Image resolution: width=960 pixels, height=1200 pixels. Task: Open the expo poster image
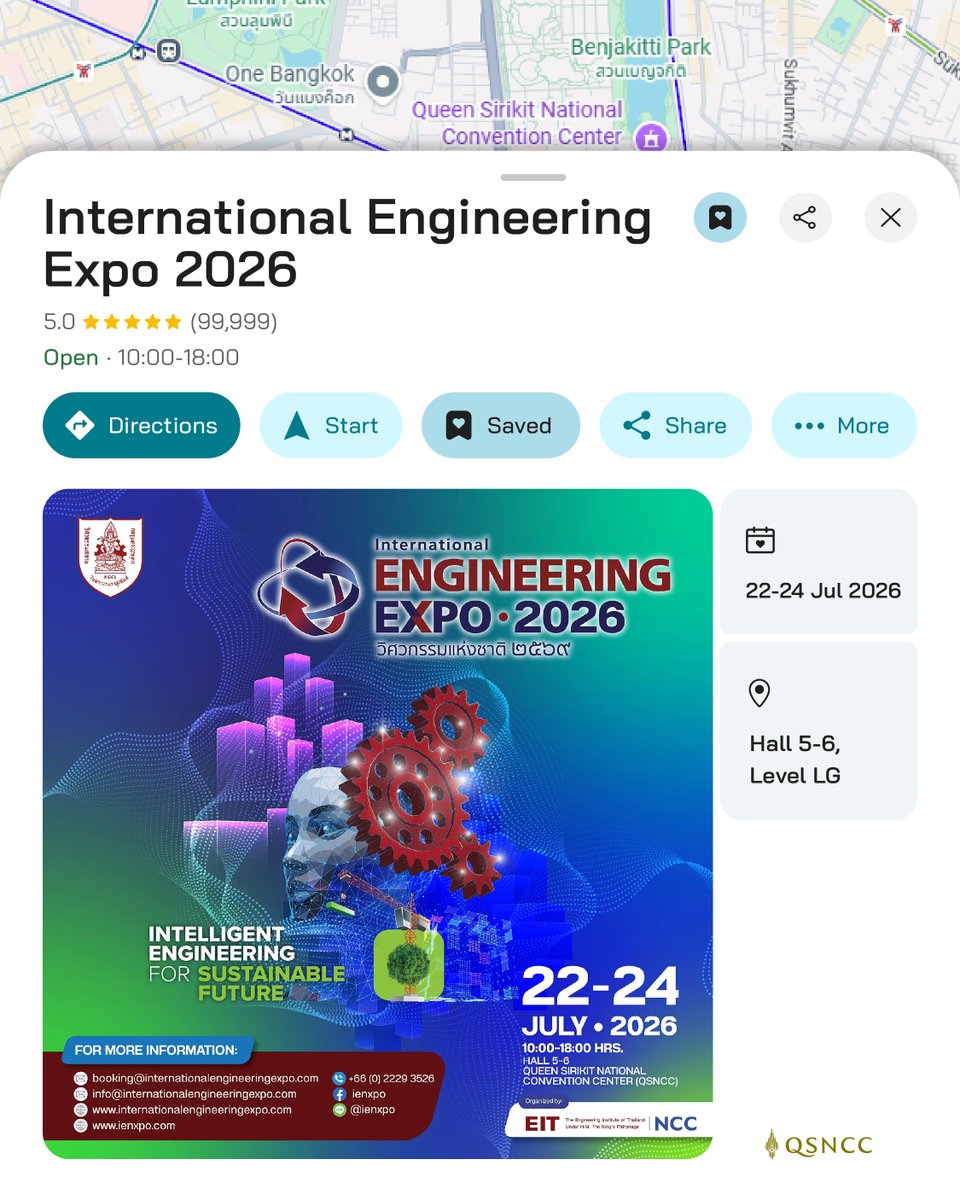pos(377,824)
